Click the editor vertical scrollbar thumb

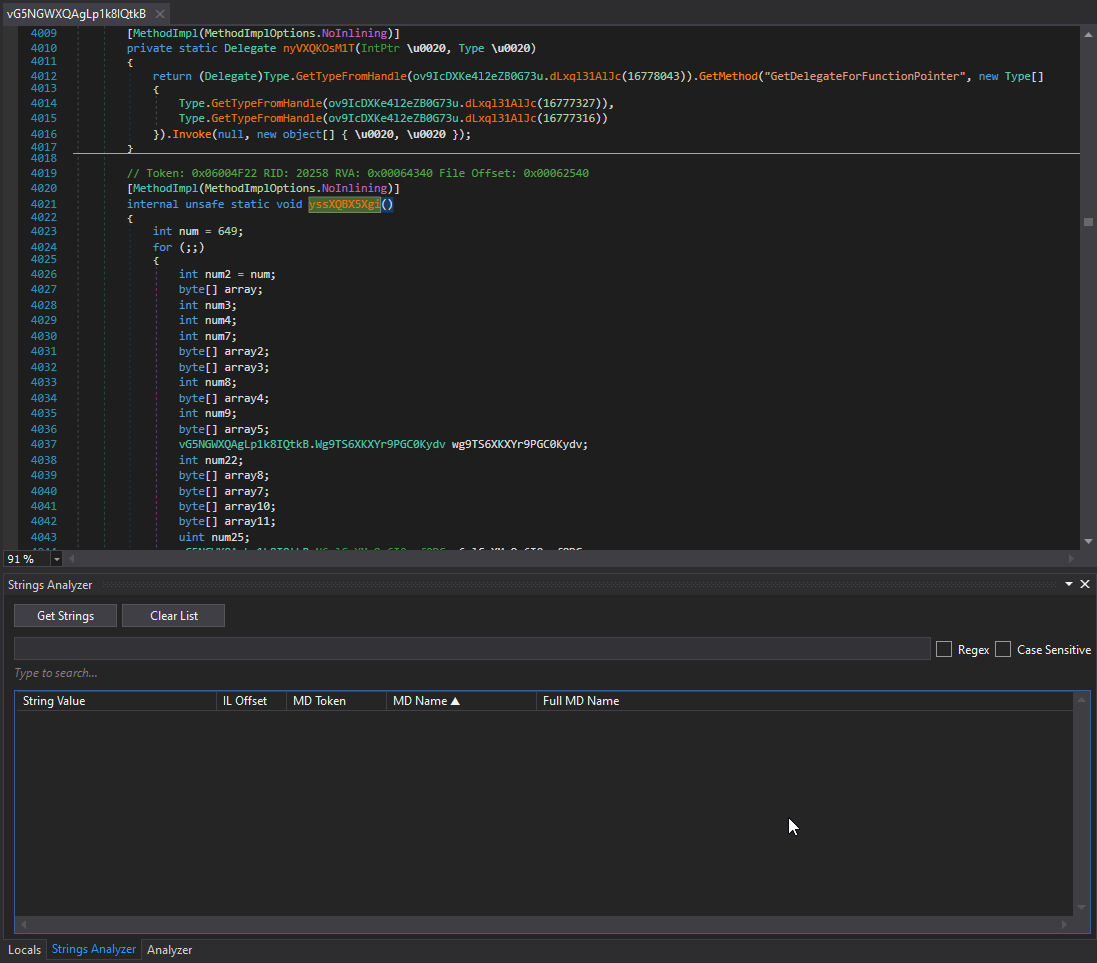point(1088,222)
